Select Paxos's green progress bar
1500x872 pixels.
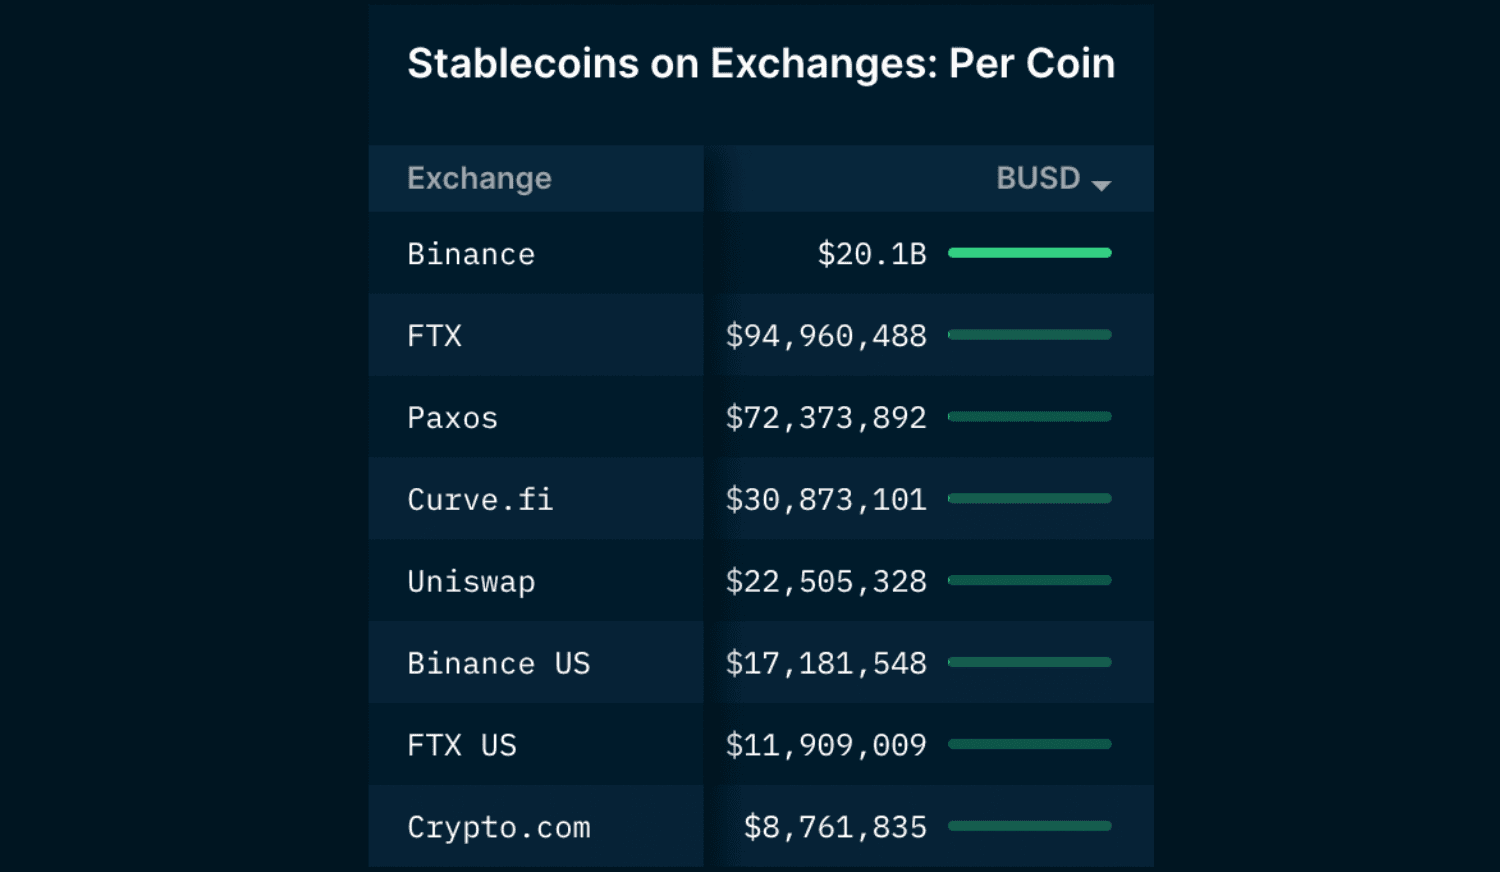[x=1030, y=417]
